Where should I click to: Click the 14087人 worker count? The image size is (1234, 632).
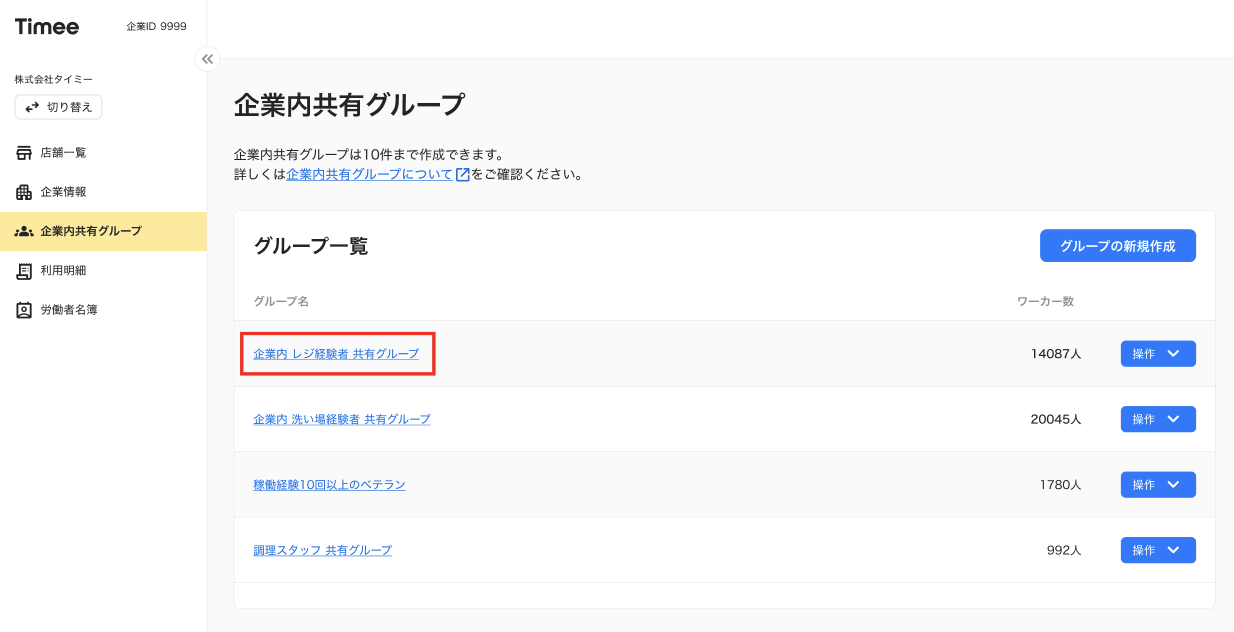click(x=1056, y=354)
